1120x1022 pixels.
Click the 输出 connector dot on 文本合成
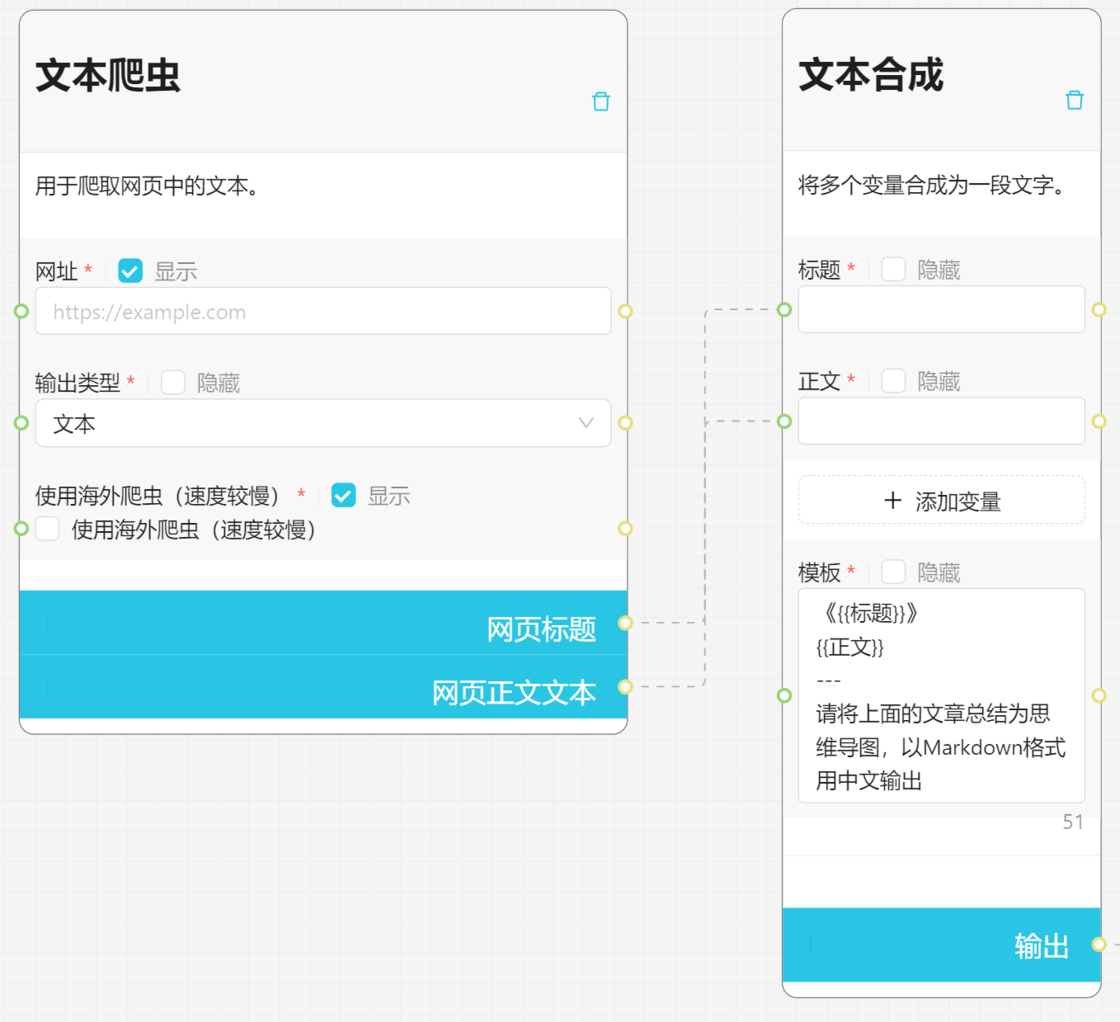(x=1099, y=944)
